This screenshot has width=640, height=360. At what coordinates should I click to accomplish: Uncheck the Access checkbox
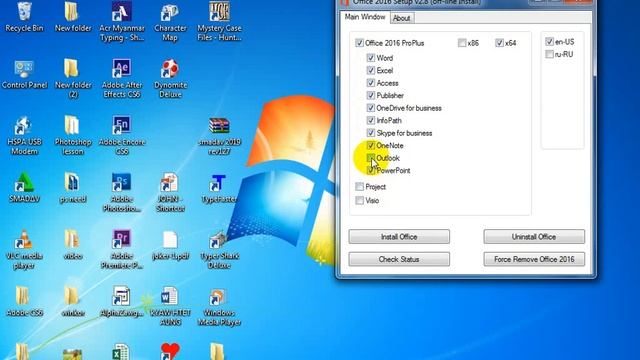(x=371, y=83)
